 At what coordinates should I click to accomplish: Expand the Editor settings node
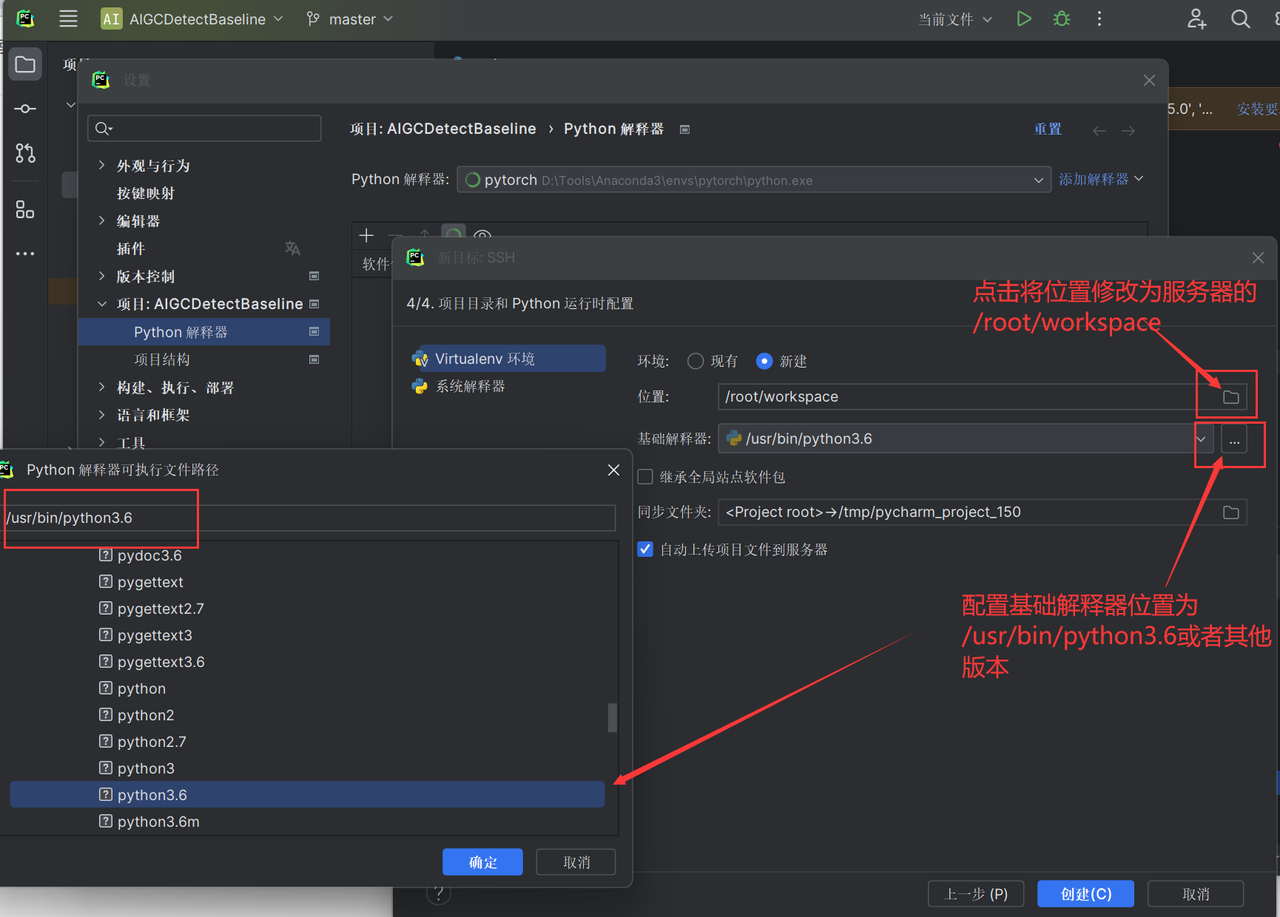click(102, 221)
